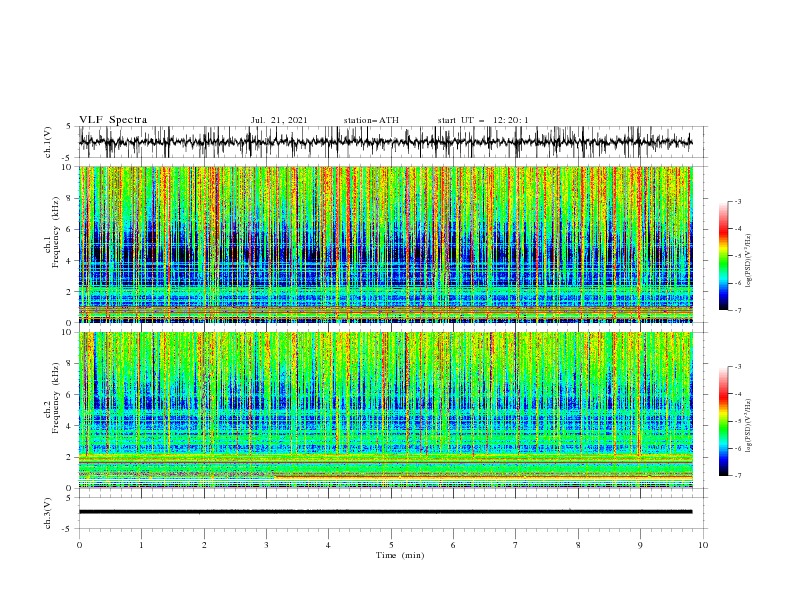Click the time axis tick label '0'
The image size is (792, 612).
[79, 545]
